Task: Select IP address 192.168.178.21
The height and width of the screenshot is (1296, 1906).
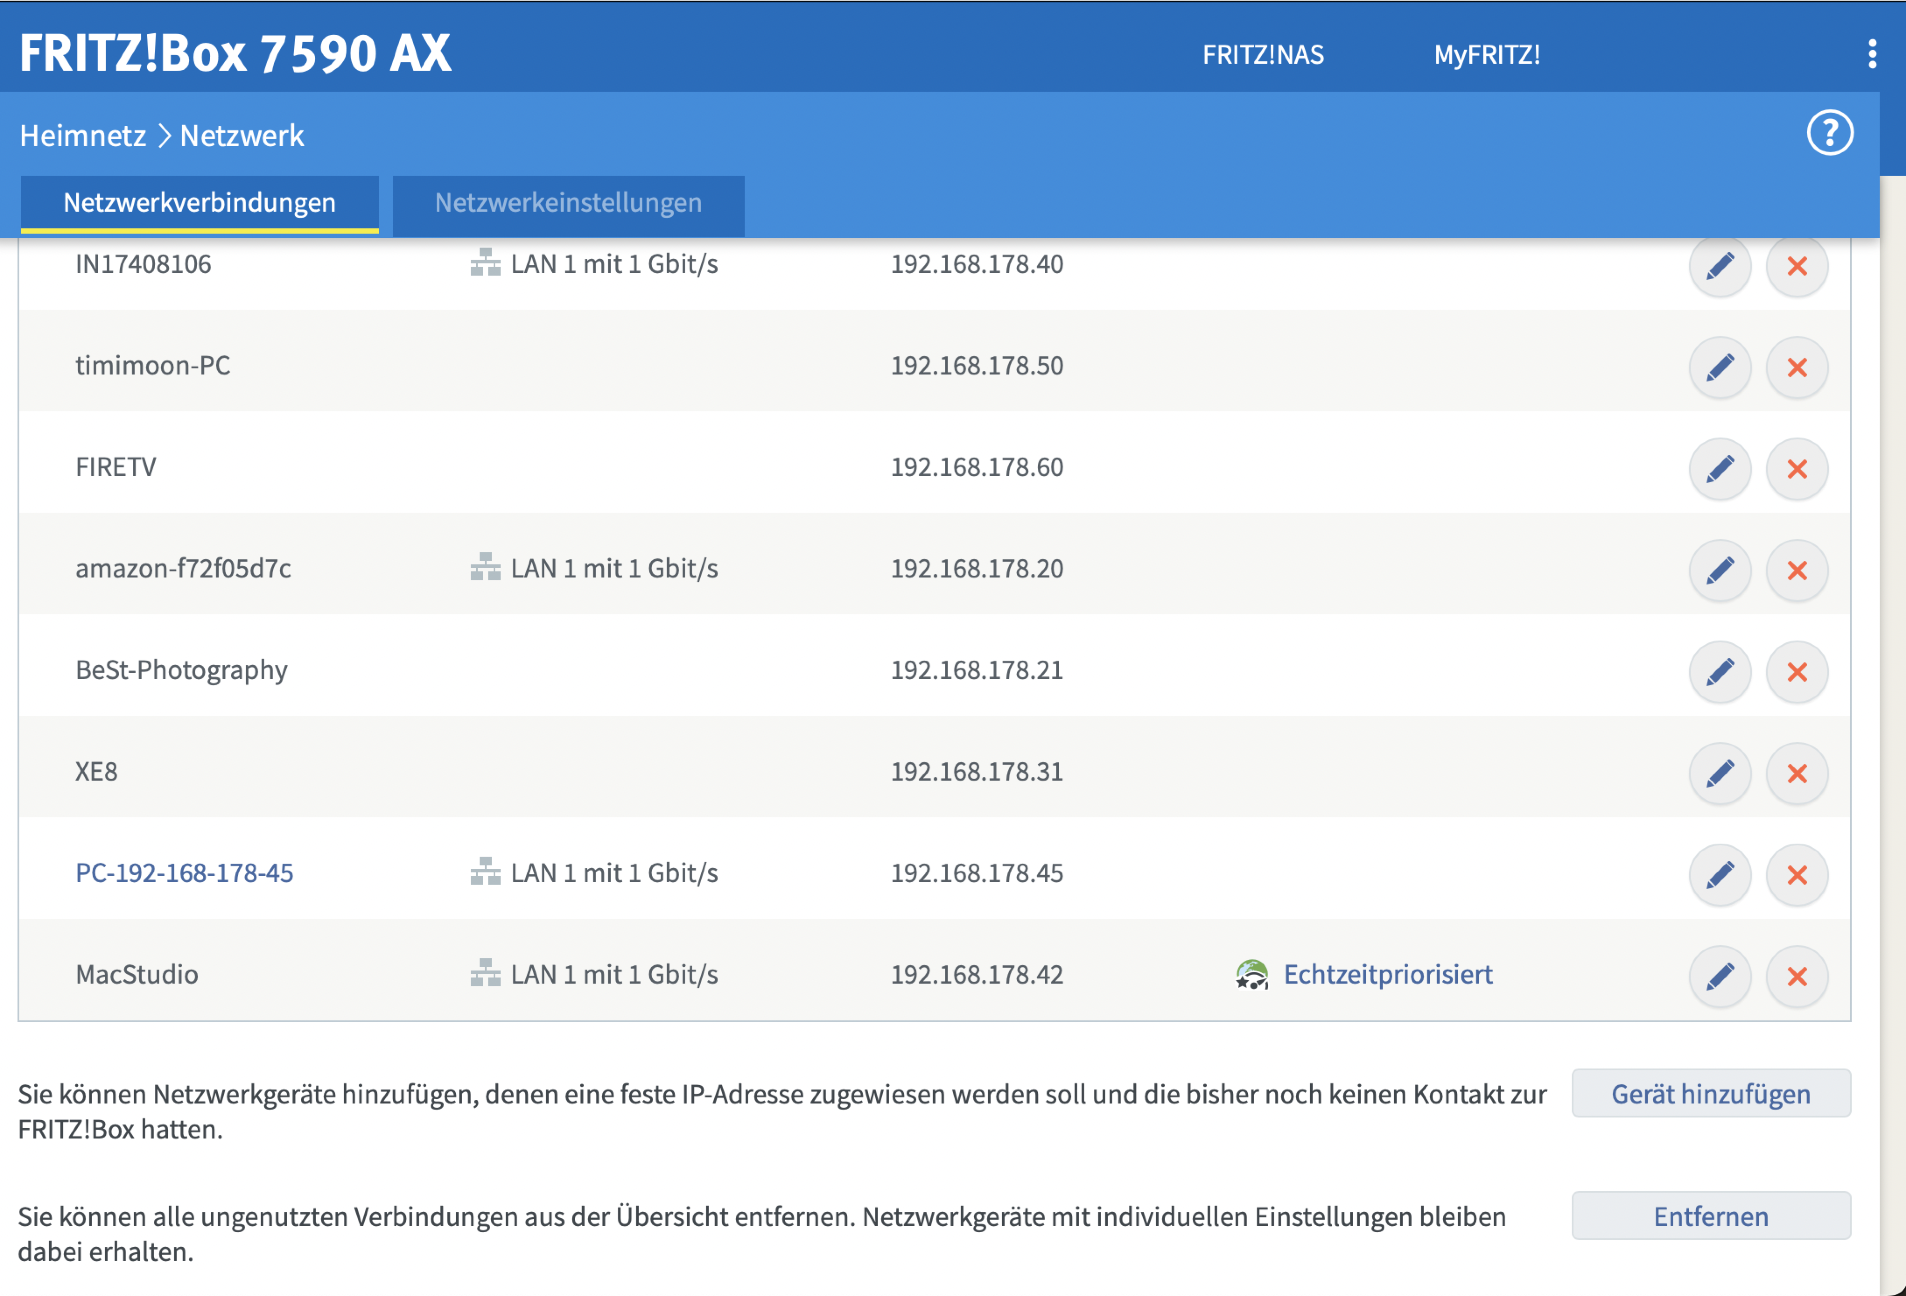Action: 977,670
